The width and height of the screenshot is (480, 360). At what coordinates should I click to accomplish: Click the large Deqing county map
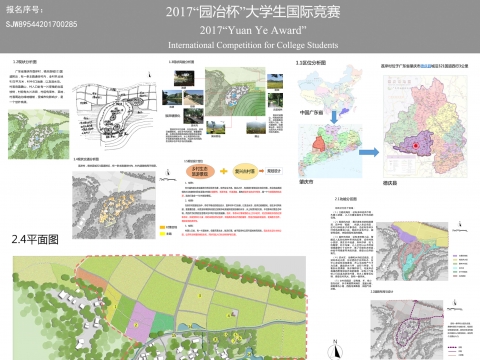pyautogui.click(x=425, y=126)
